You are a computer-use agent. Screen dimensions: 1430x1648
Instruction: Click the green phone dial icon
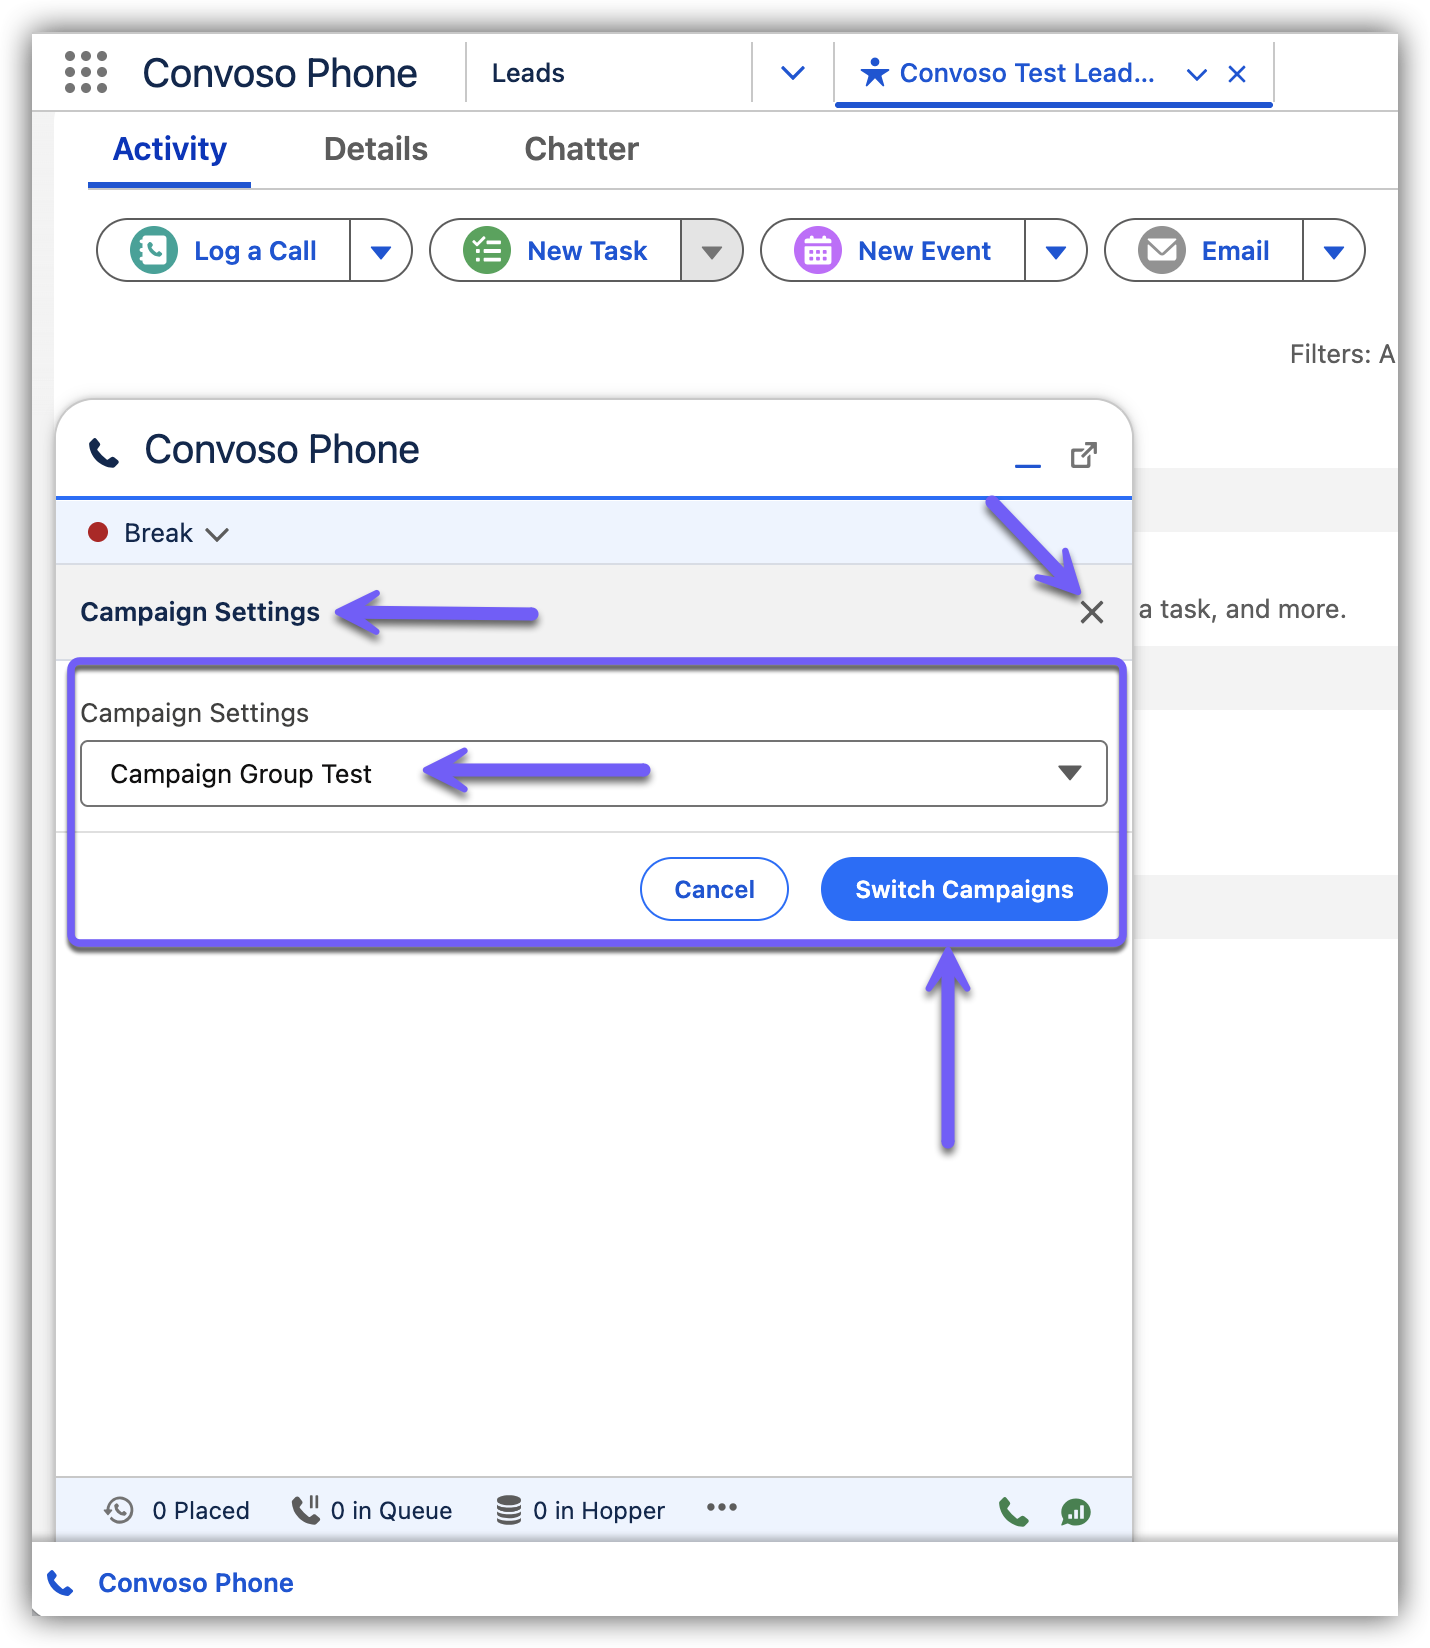tap(1013, 1511)
